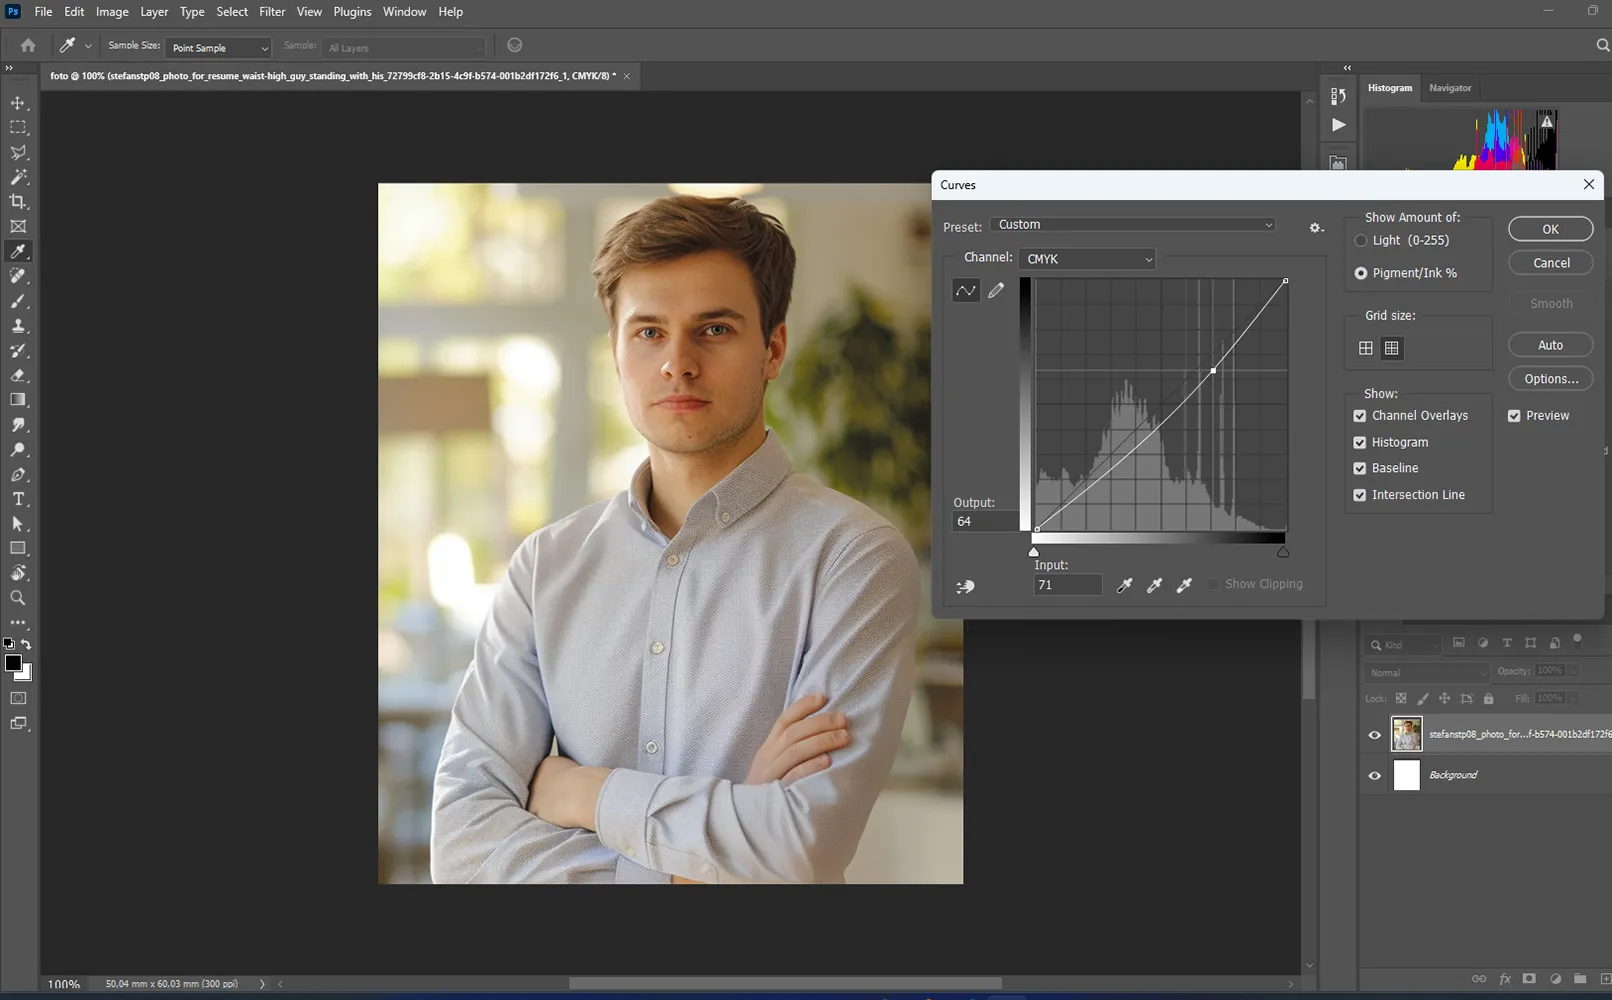The height and width of the screenshot is (1000, 1612).
Task: Select the Eyedropper tool in toolbox
Action: (x=18, y=252)
